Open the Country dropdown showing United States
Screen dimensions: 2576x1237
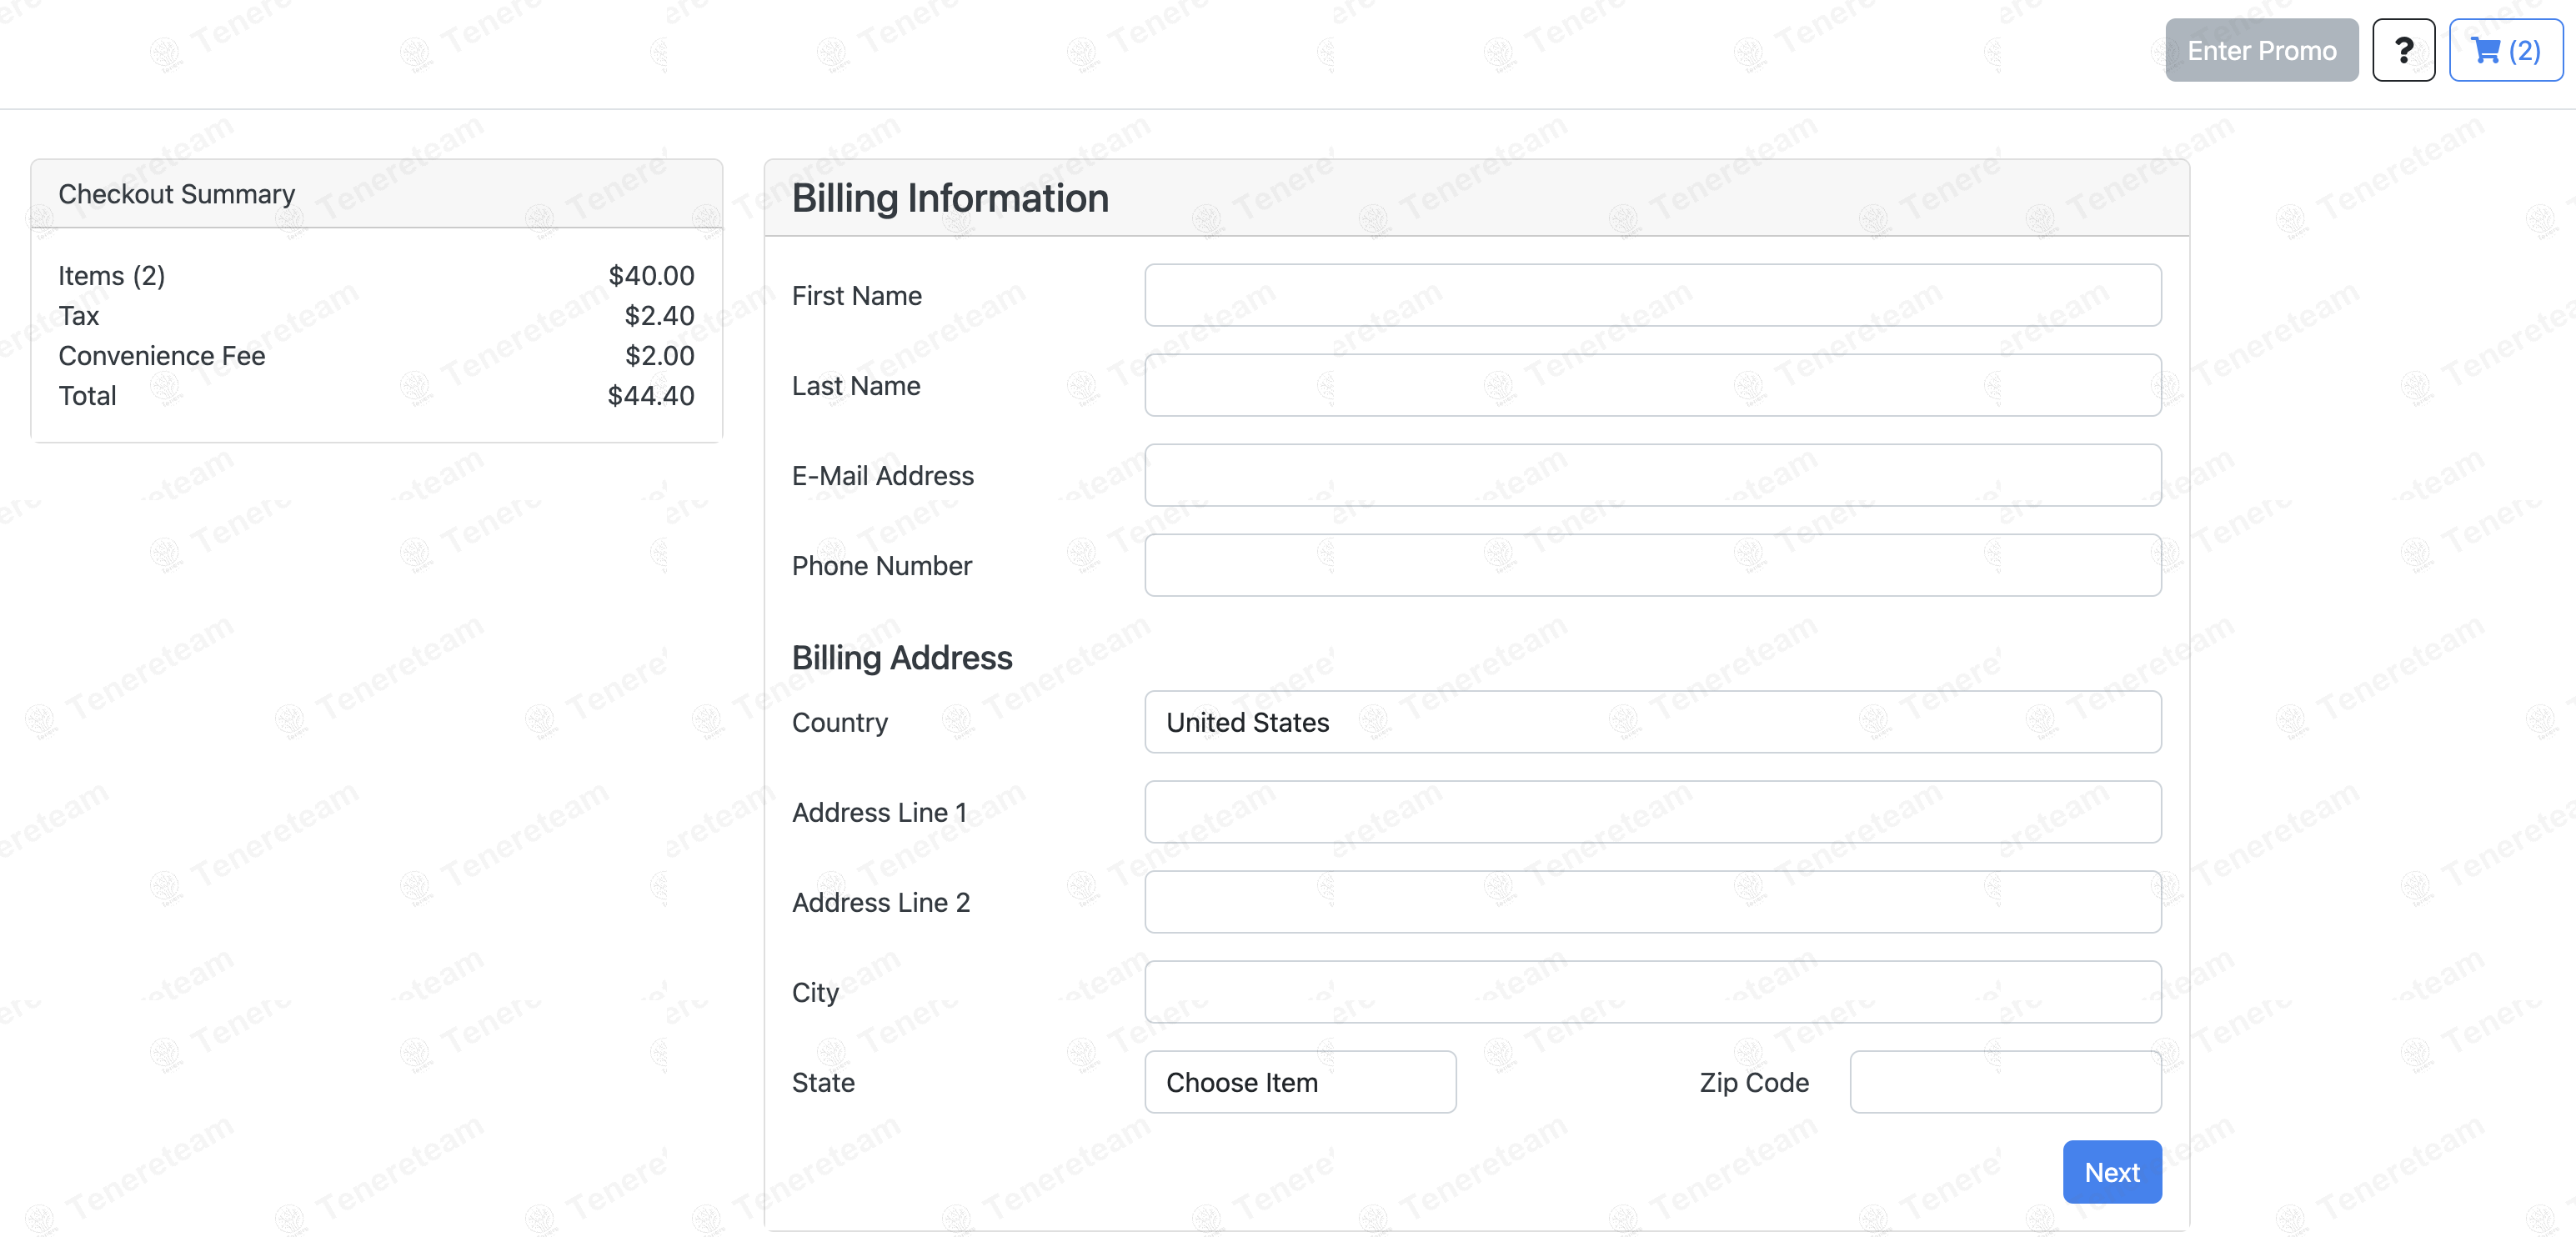1652,722
